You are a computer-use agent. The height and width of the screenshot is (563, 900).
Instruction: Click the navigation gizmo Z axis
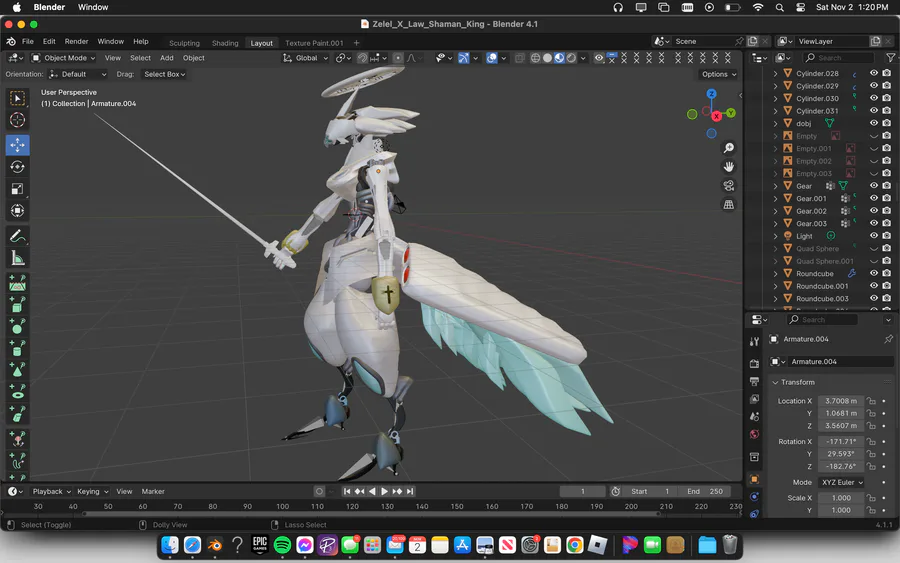click(711, 94)
